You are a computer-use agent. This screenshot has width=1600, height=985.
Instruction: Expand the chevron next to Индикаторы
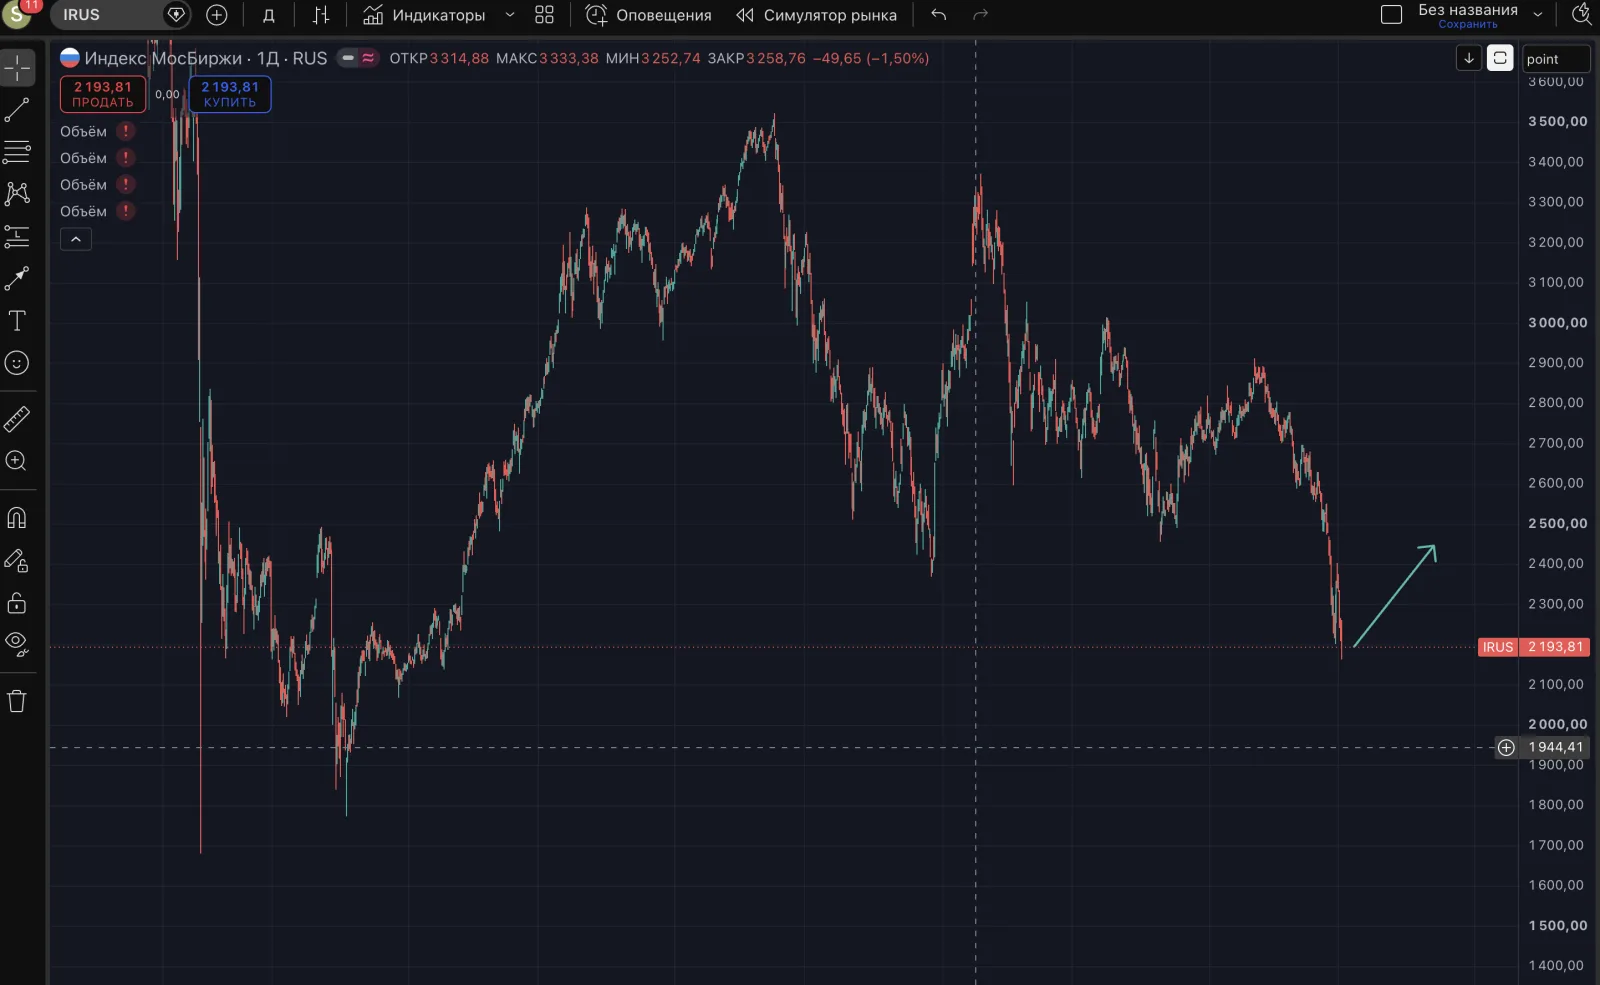tap(510, 15)
